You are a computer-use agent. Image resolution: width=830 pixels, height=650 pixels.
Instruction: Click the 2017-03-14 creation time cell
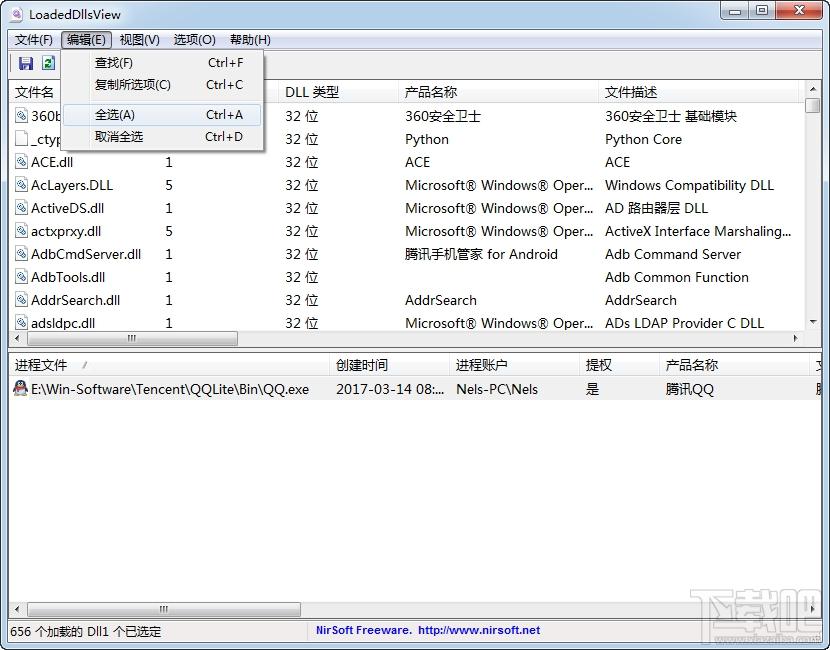pyautogui.click(x=390, y=389)
